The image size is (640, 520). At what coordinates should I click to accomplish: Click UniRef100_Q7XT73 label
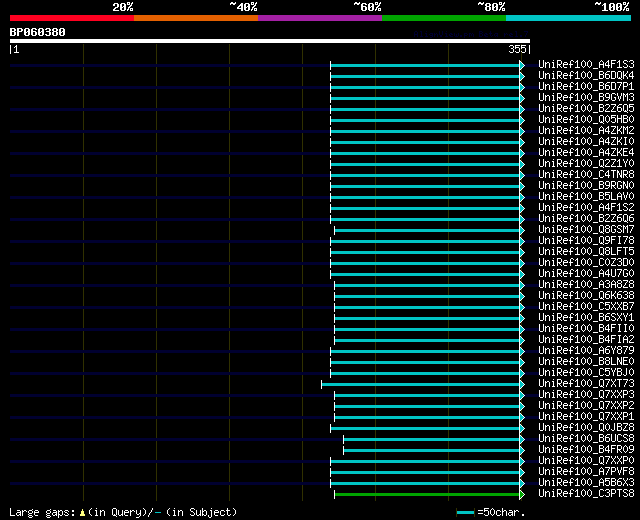[x=586, y=384]
